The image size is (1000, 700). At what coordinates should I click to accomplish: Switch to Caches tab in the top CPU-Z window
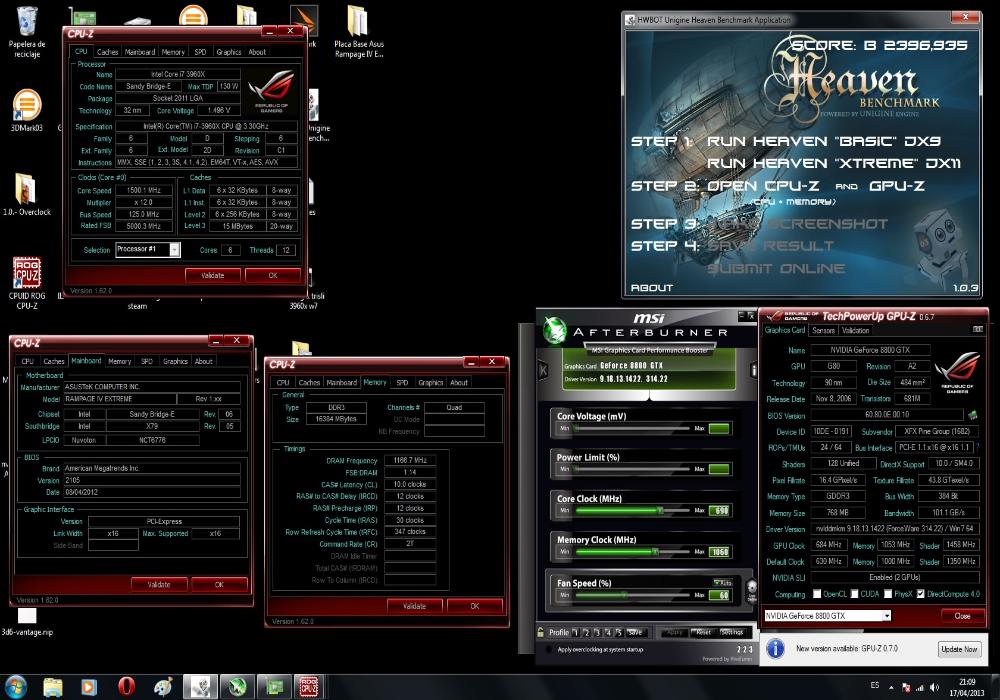coord(107,52)
